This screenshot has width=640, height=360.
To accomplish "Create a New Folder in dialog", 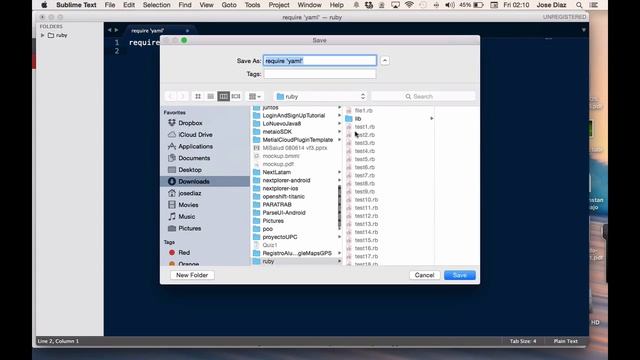I will point(192,275).
